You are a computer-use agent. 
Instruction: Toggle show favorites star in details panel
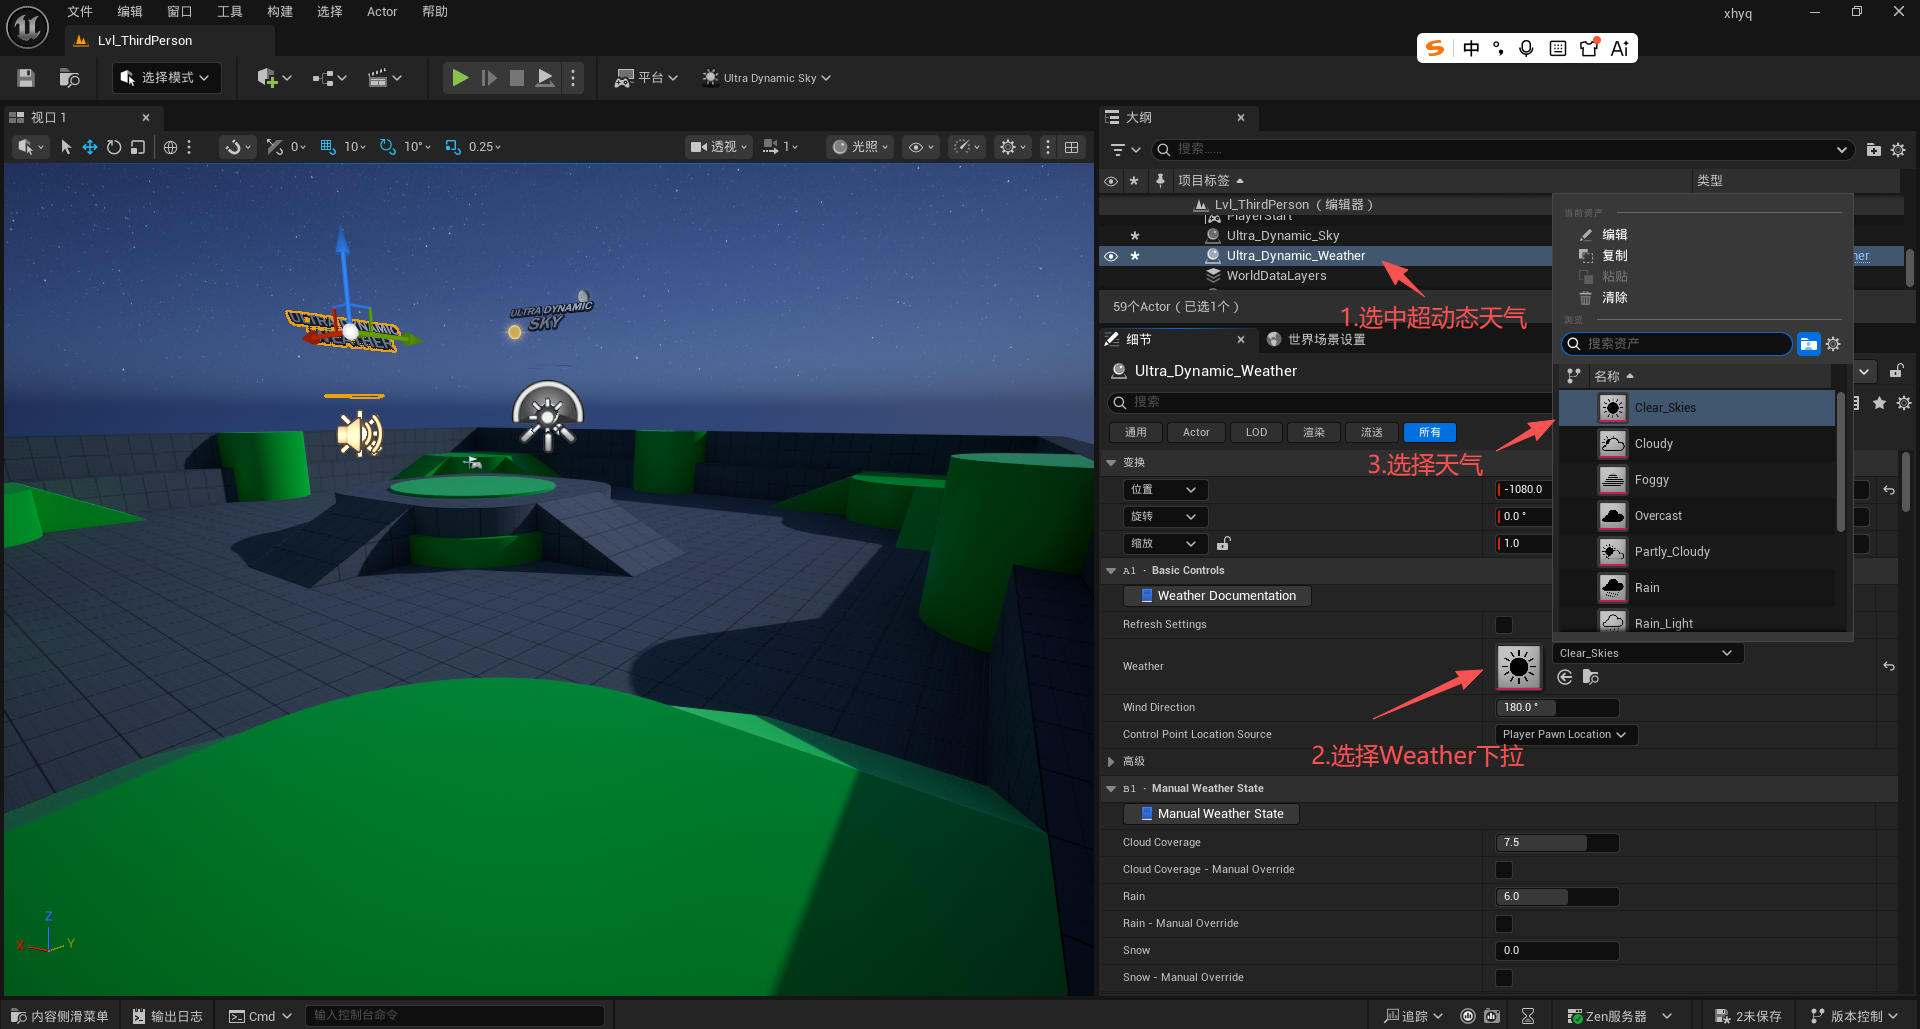[1880, 403]
